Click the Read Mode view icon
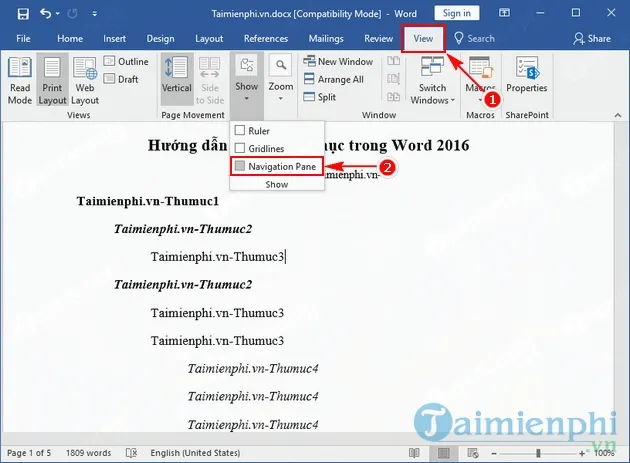 tap(20, 78)
